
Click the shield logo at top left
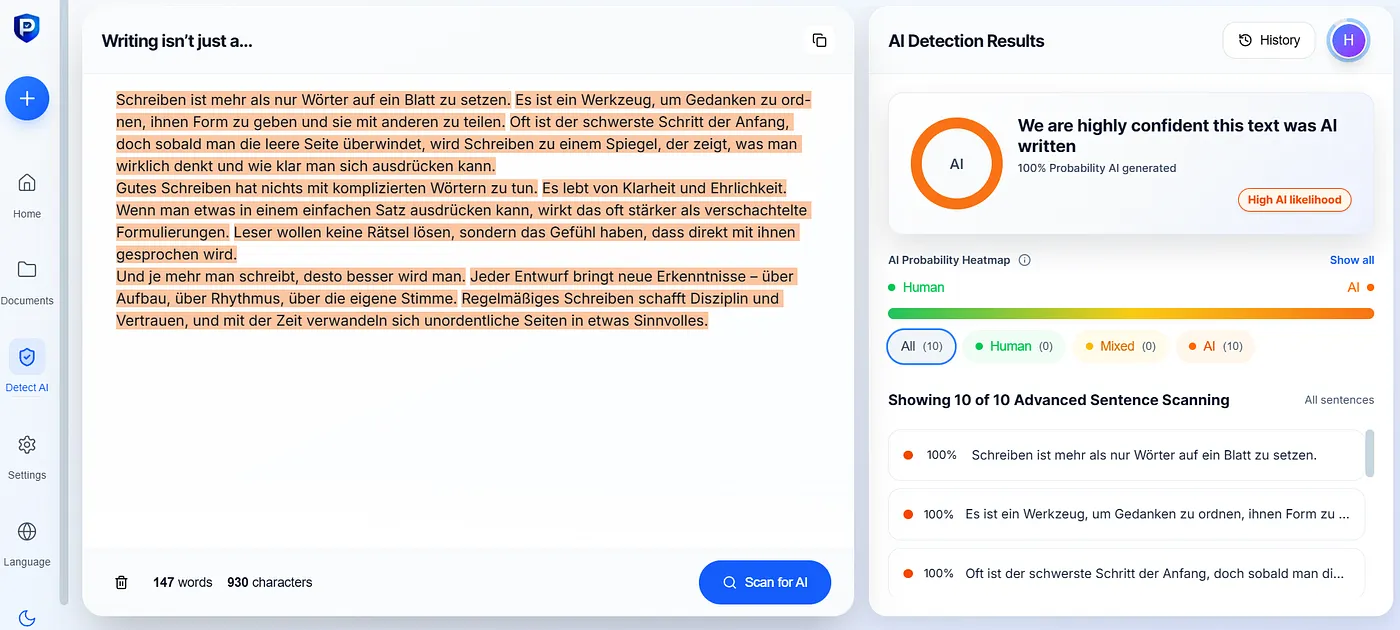27,28
